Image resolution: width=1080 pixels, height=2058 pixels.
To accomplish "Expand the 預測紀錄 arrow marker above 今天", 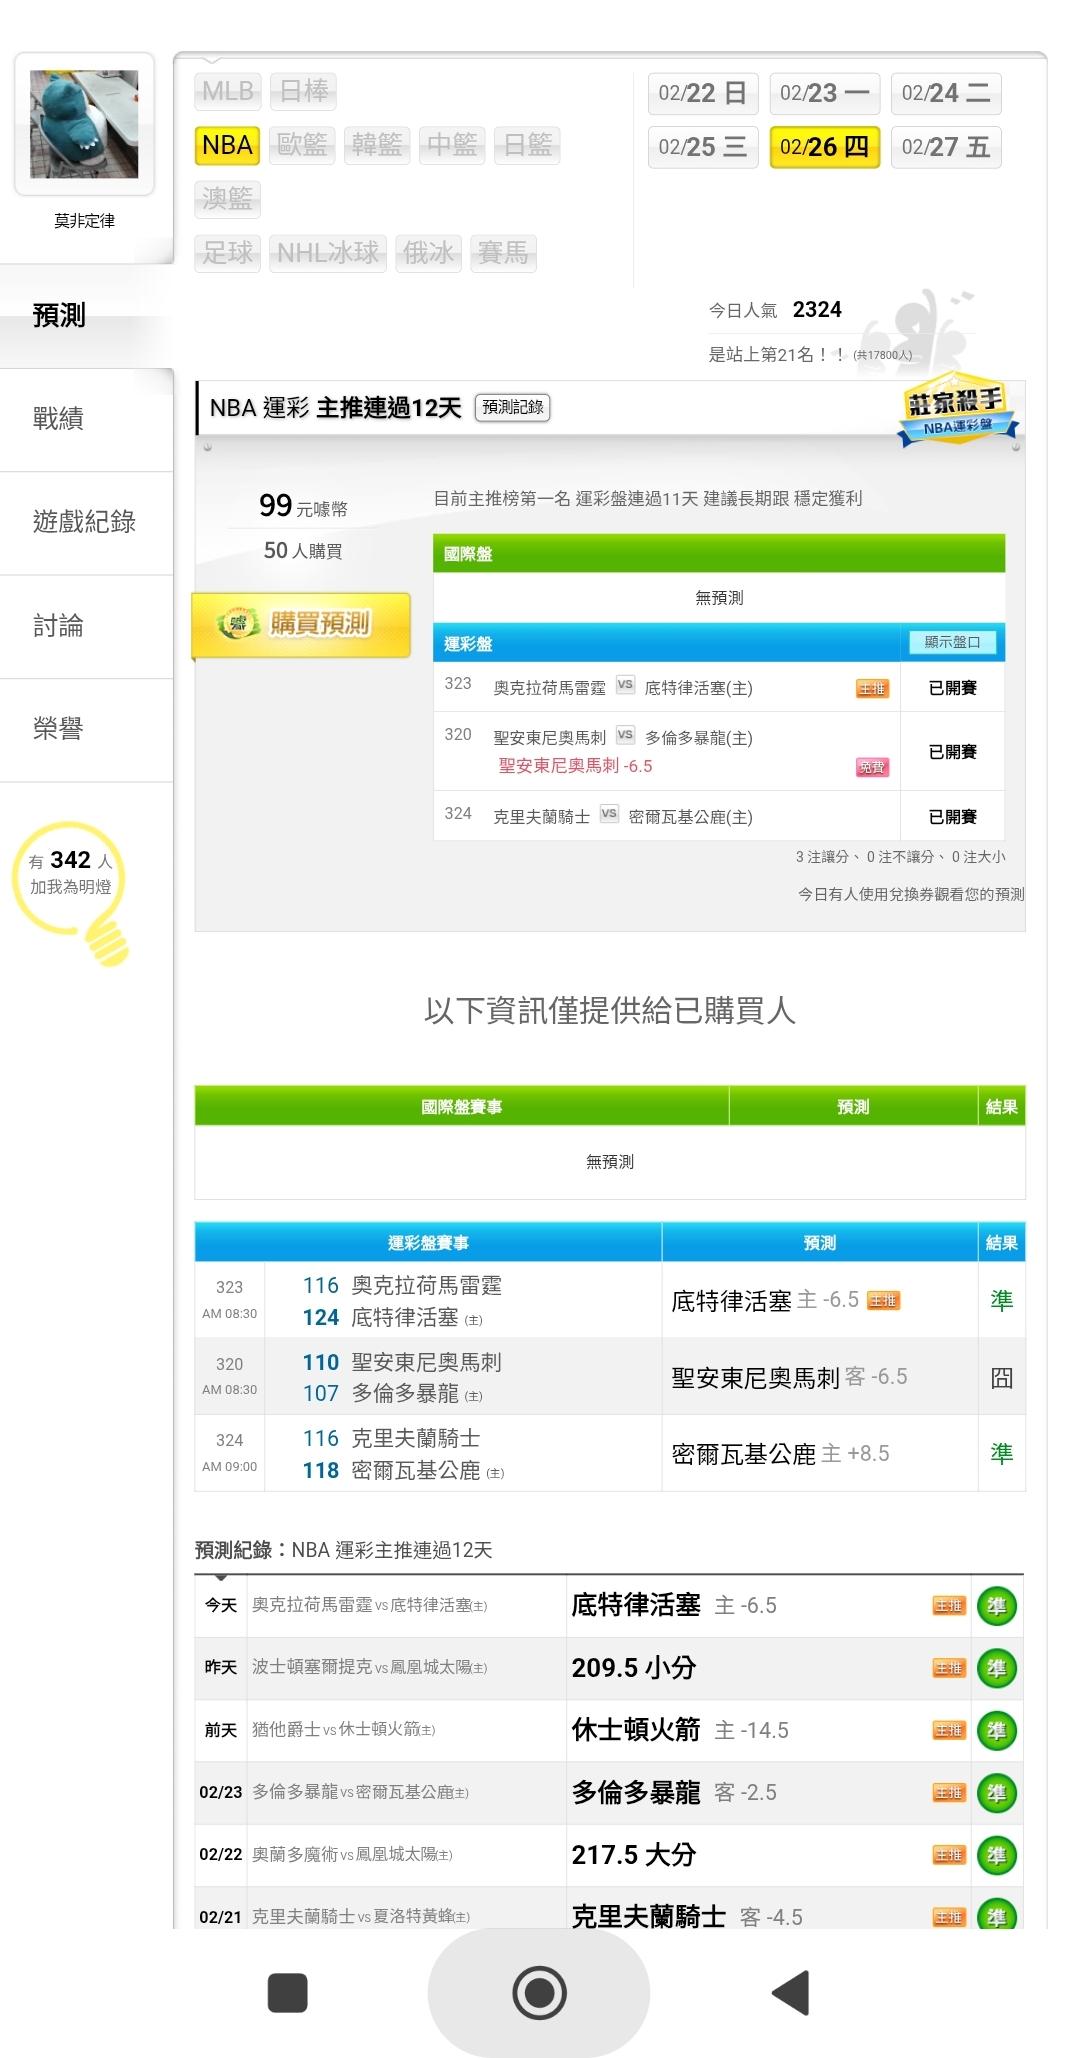I will tap(221, 1579).
